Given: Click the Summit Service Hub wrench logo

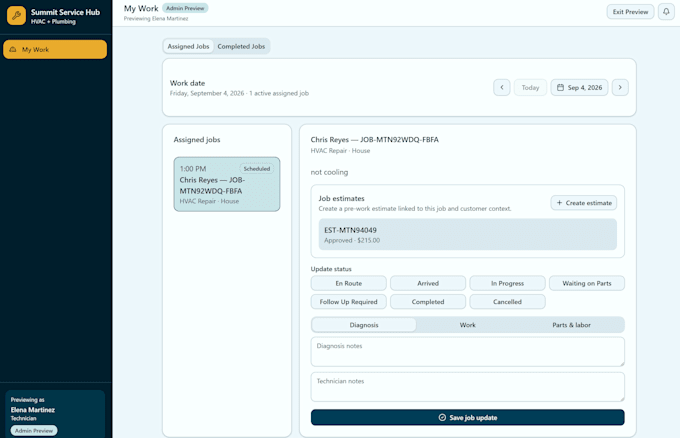Looking at the screenshot, I should (16, 16).
